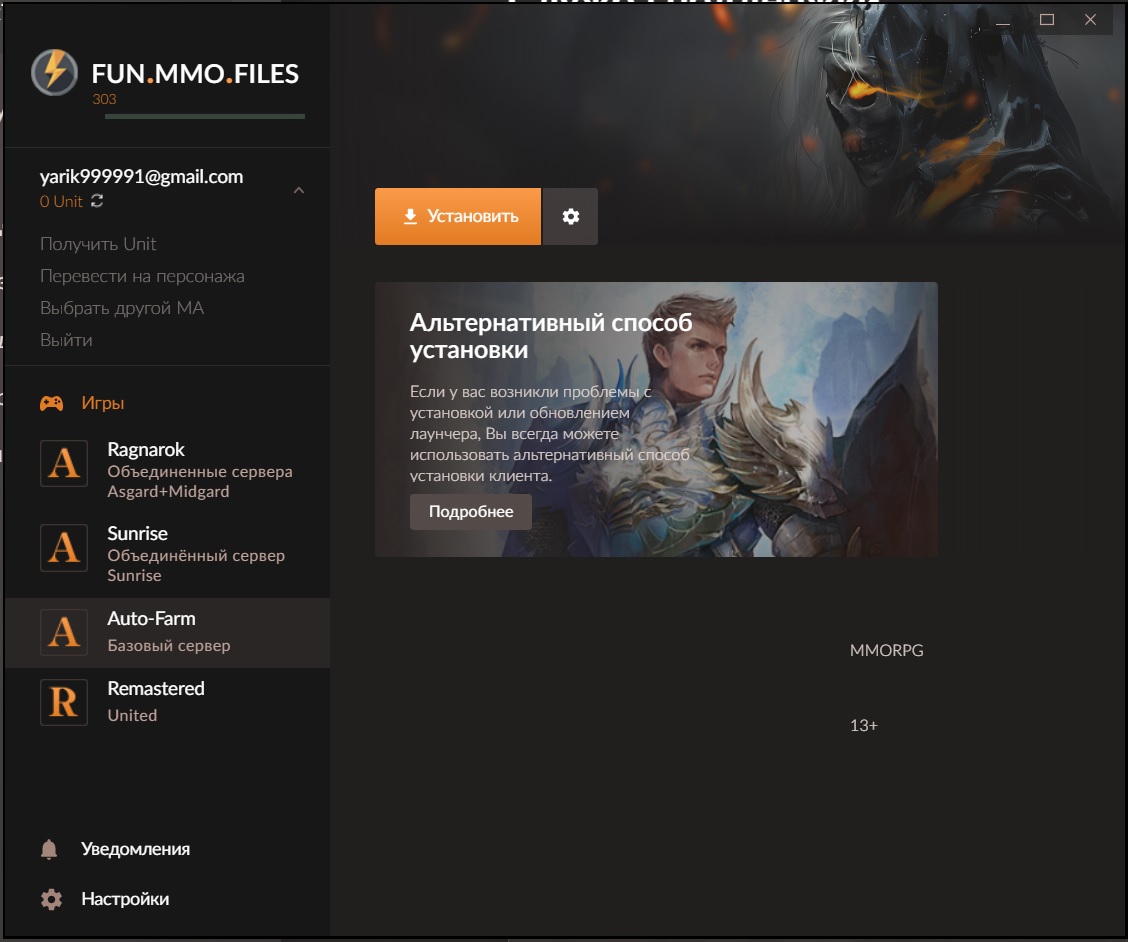Click the Sunrise server icon

point(64,549)
